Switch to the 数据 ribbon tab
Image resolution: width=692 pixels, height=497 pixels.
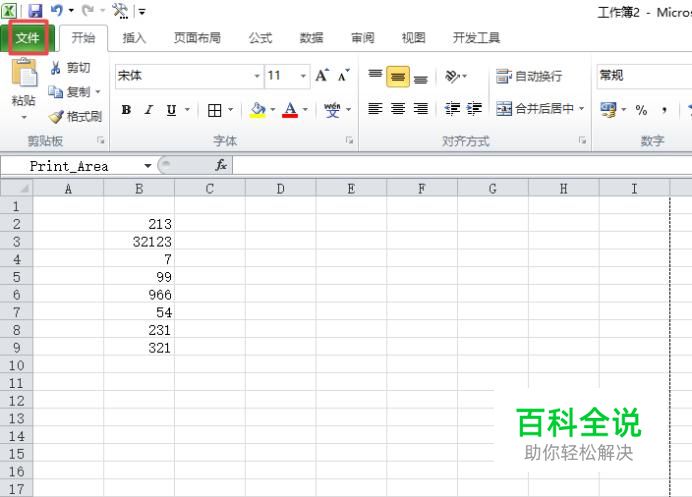(312, 38)
